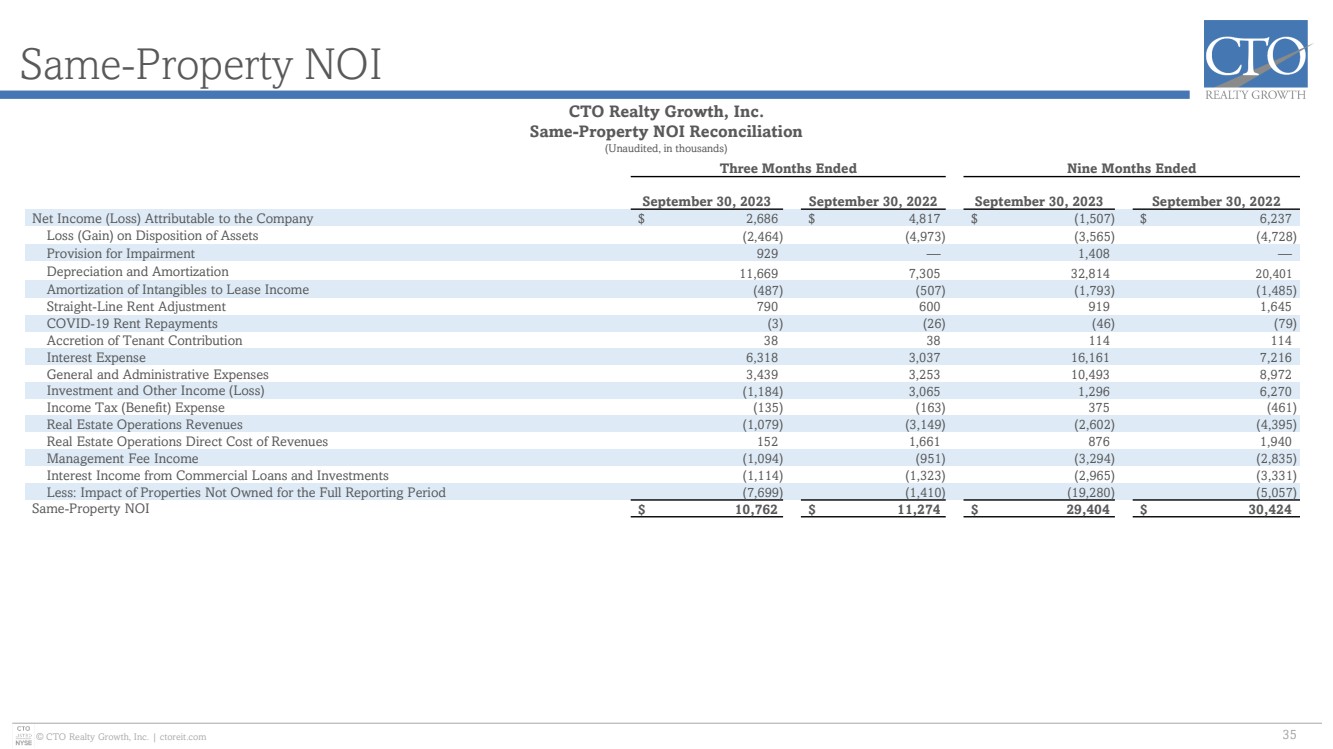Viewport: 1333px width, 749px height.
Task: Select the Same-Property NOI slide title
Action: pyautogui.click(x=200, y=65)
